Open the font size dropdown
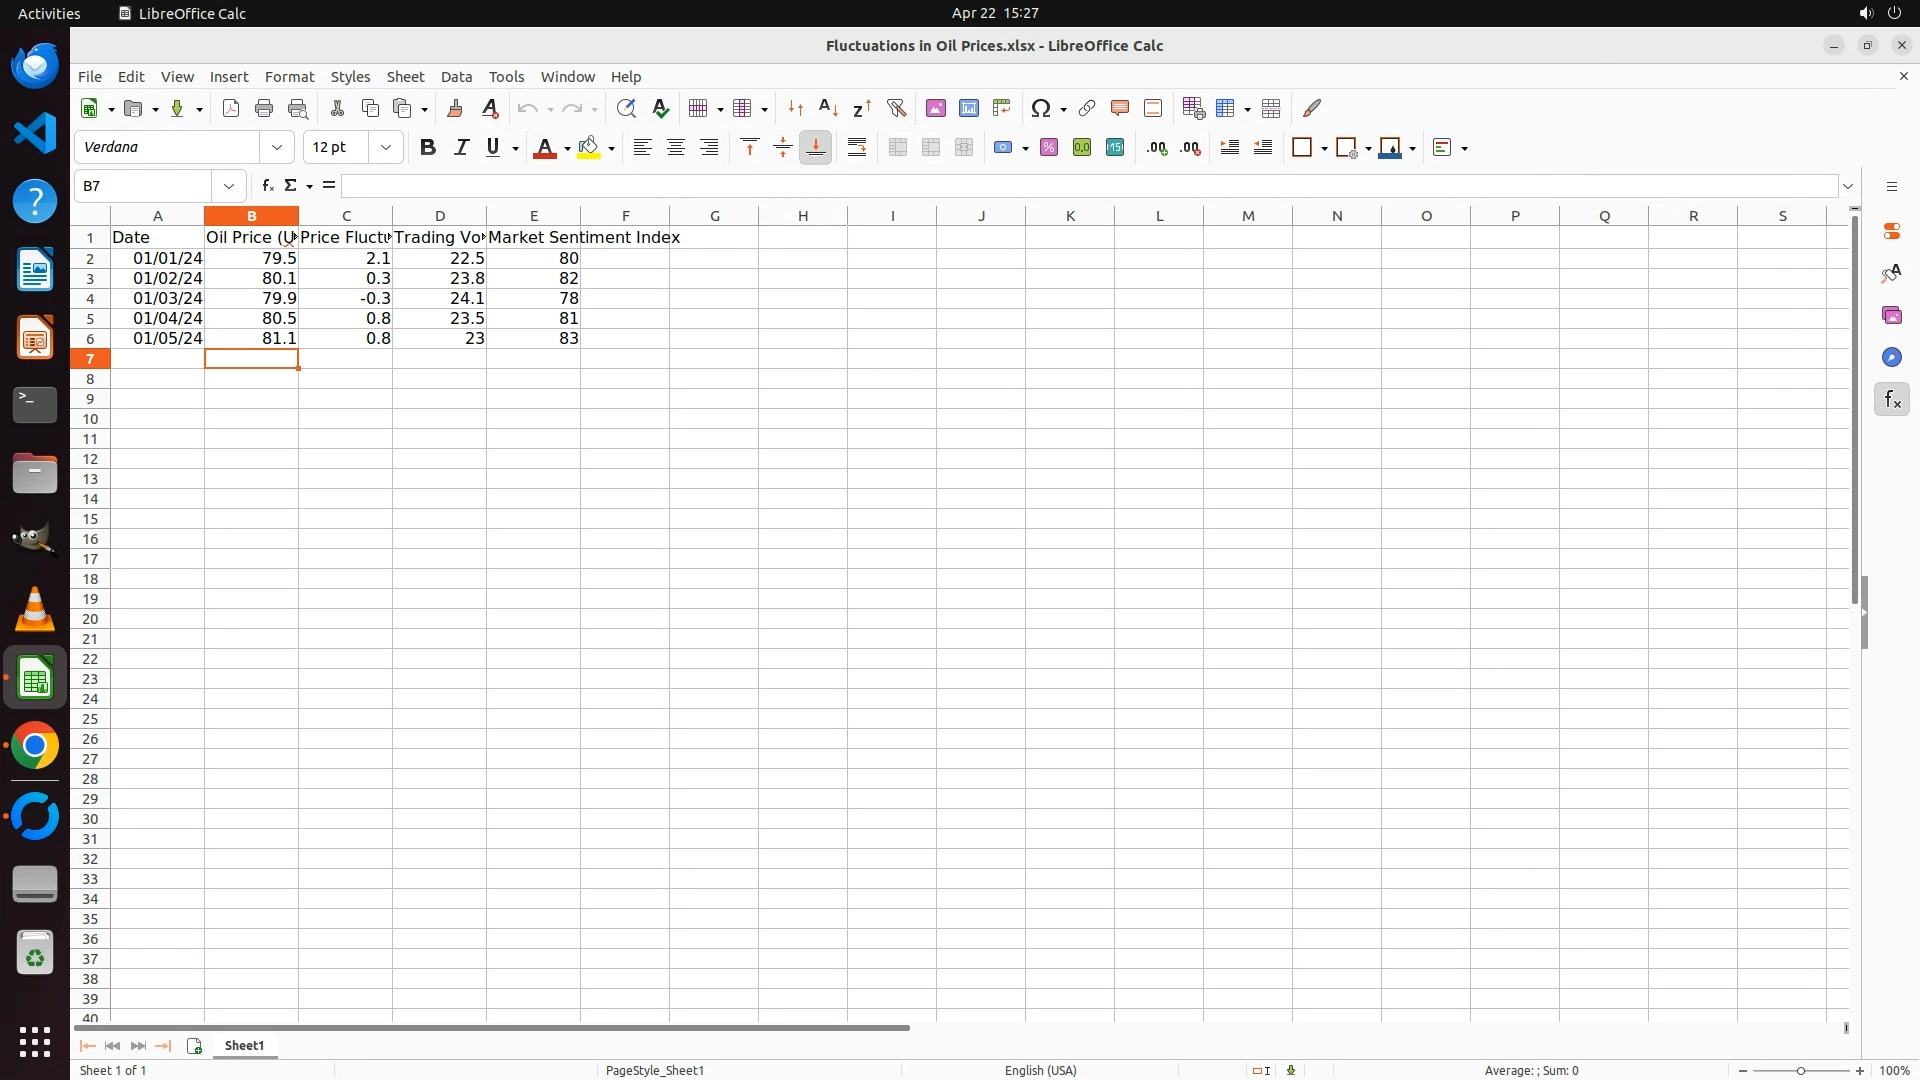 coord(385,147)
